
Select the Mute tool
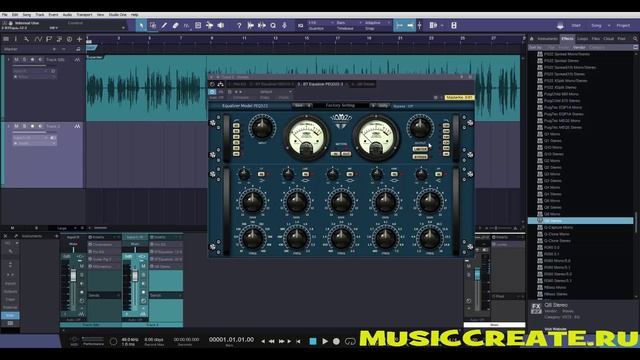[198, 26]
